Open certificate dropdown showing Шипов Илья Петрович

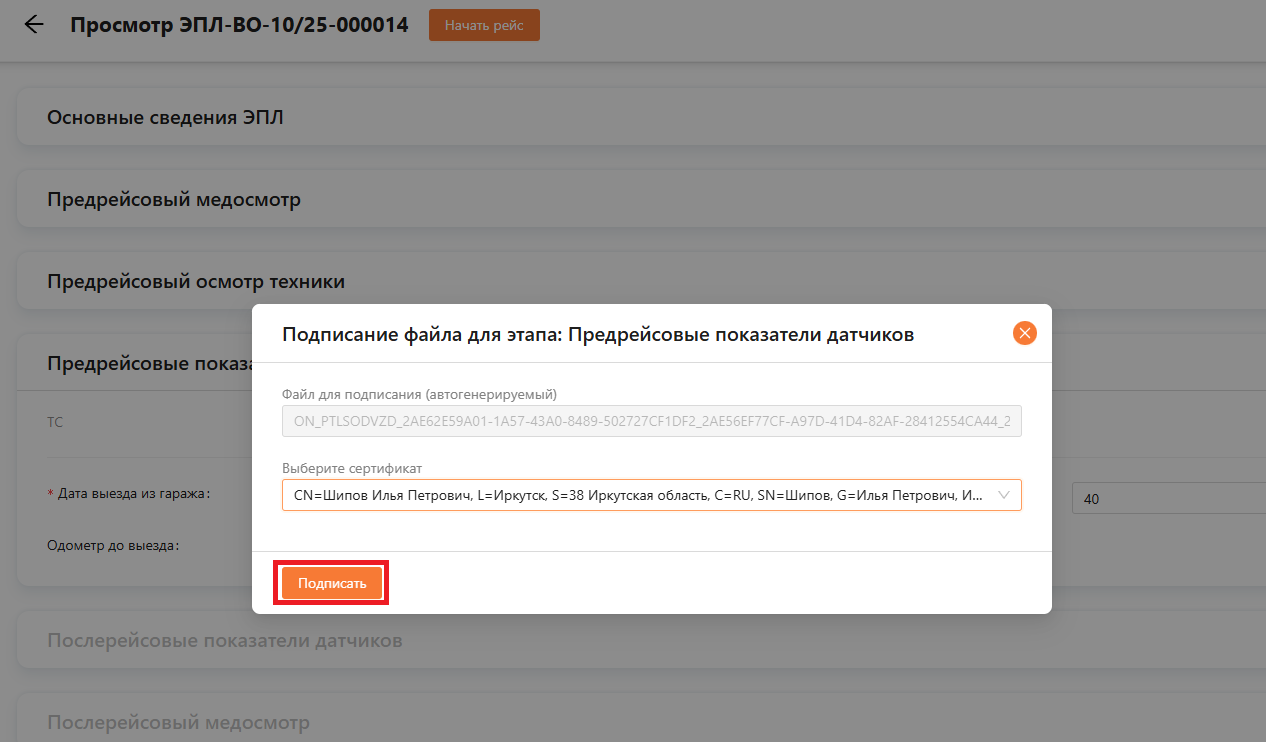coord(640,495)
